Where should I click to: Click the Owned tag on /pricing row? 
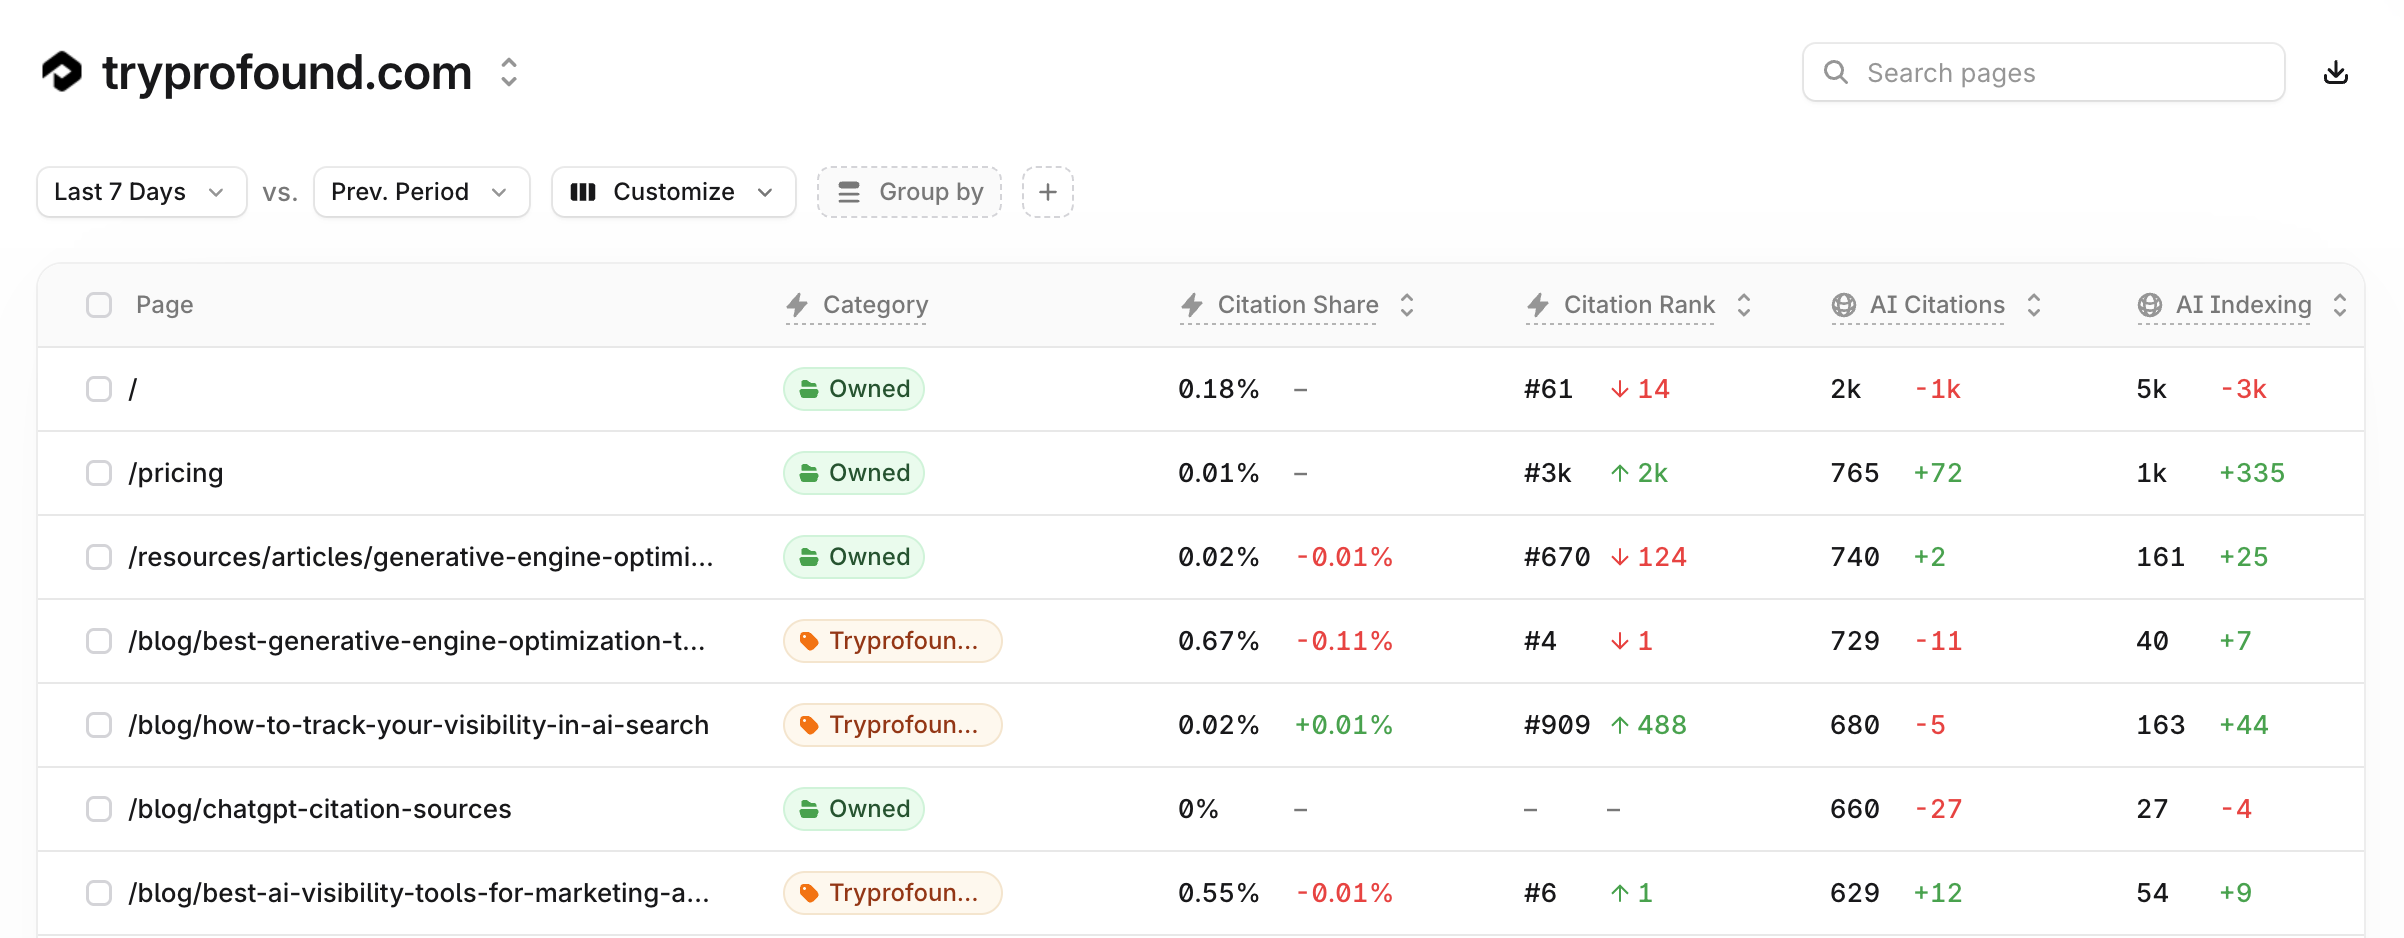click(854, 473)
